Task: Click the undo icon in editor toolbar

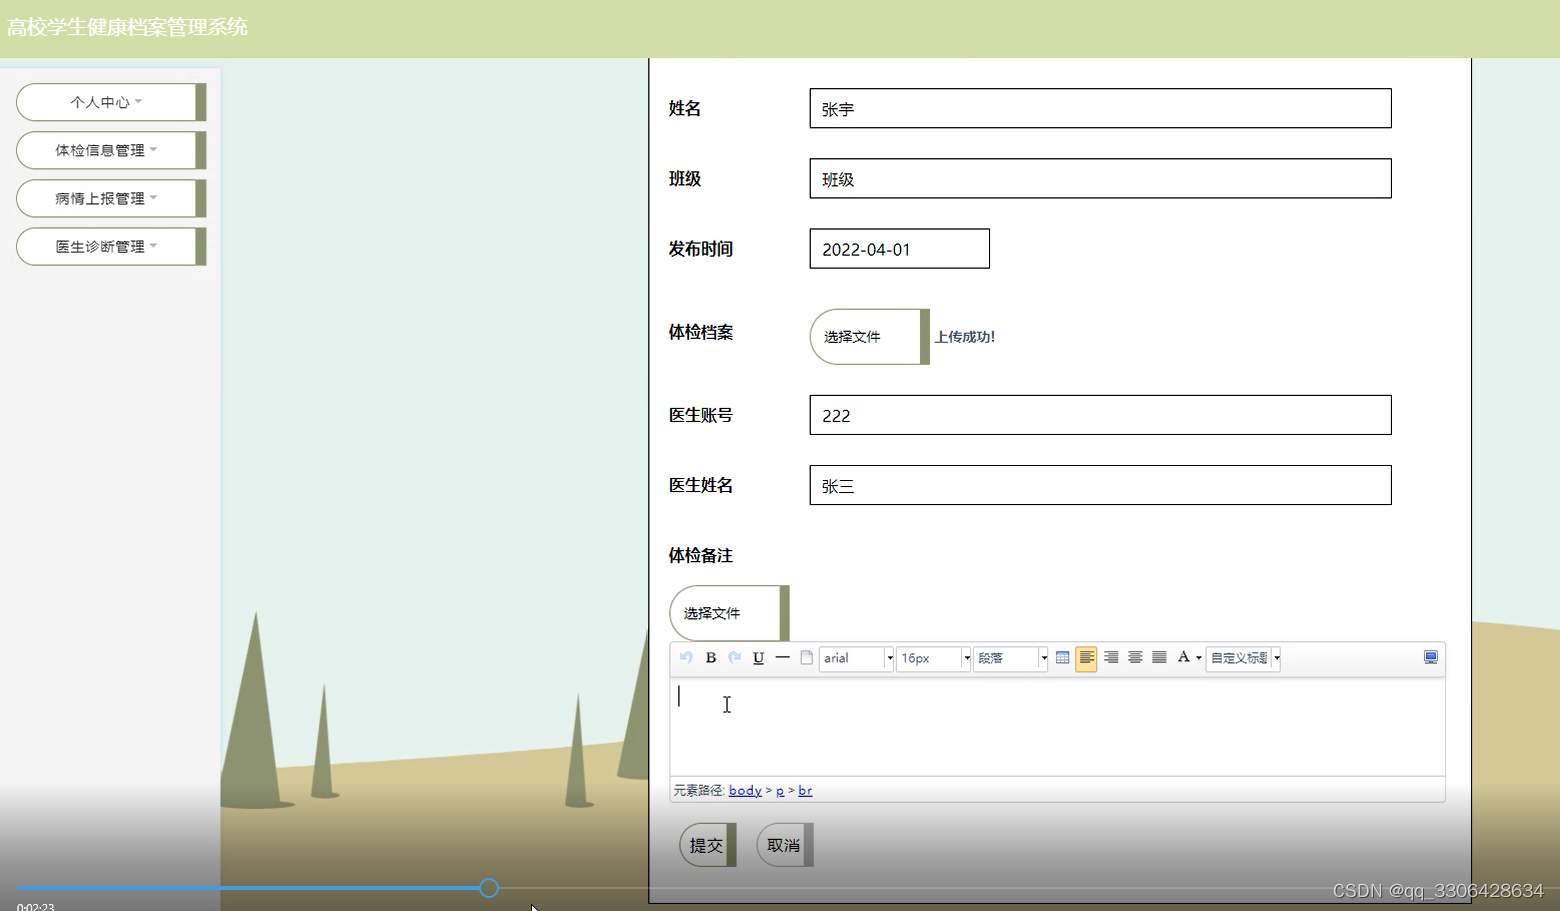Action: [686, 658]
